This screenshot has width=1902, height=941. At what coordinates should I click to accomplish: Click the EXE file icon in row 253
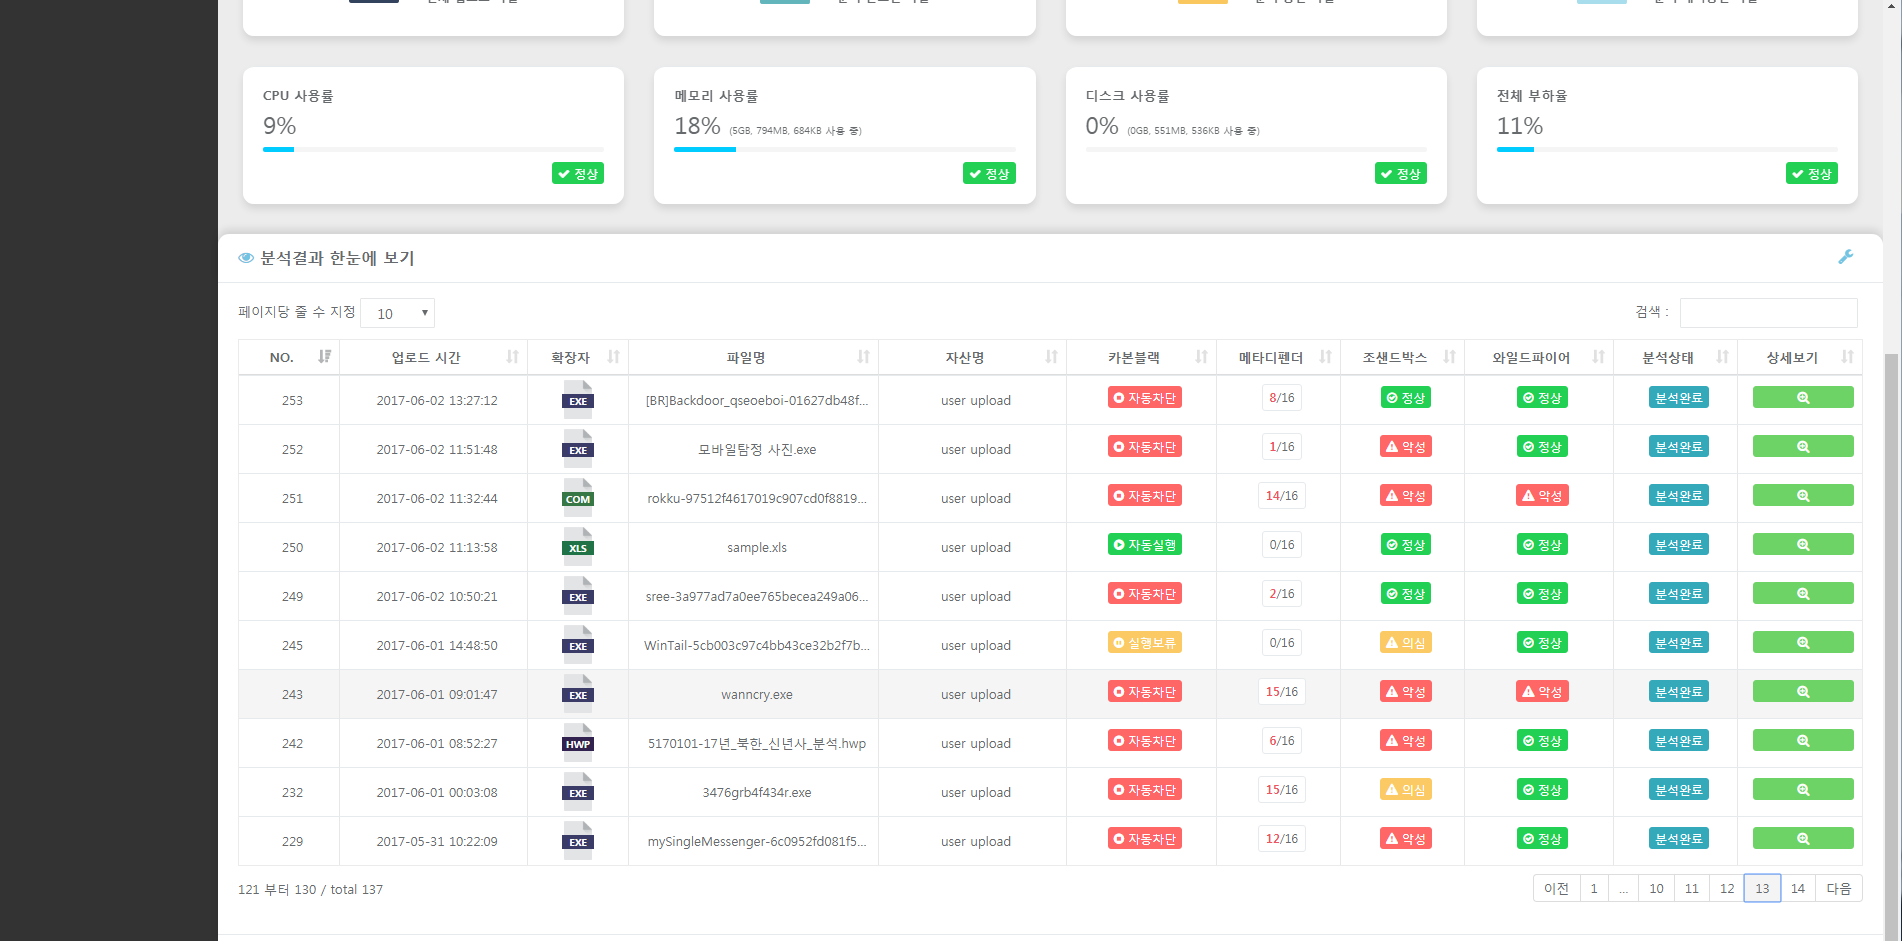point(578,399)
